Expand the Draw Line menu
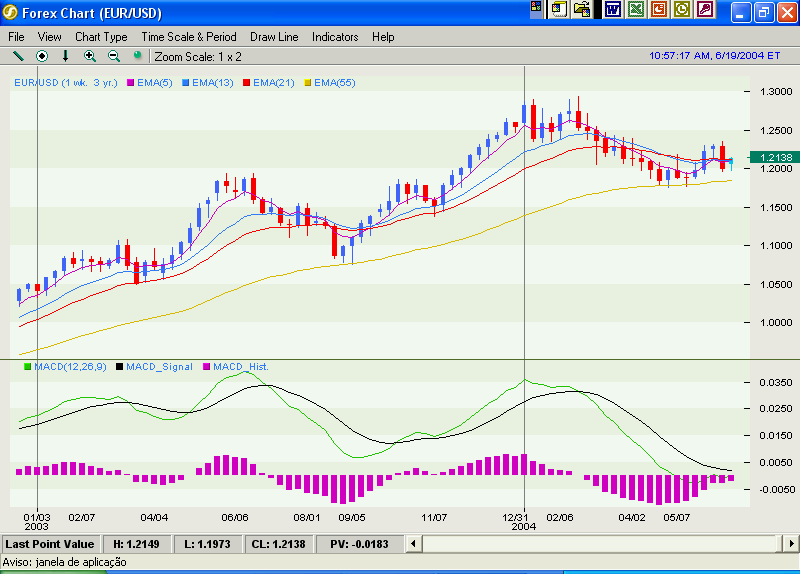800x574 pixels. click(274, 37)
